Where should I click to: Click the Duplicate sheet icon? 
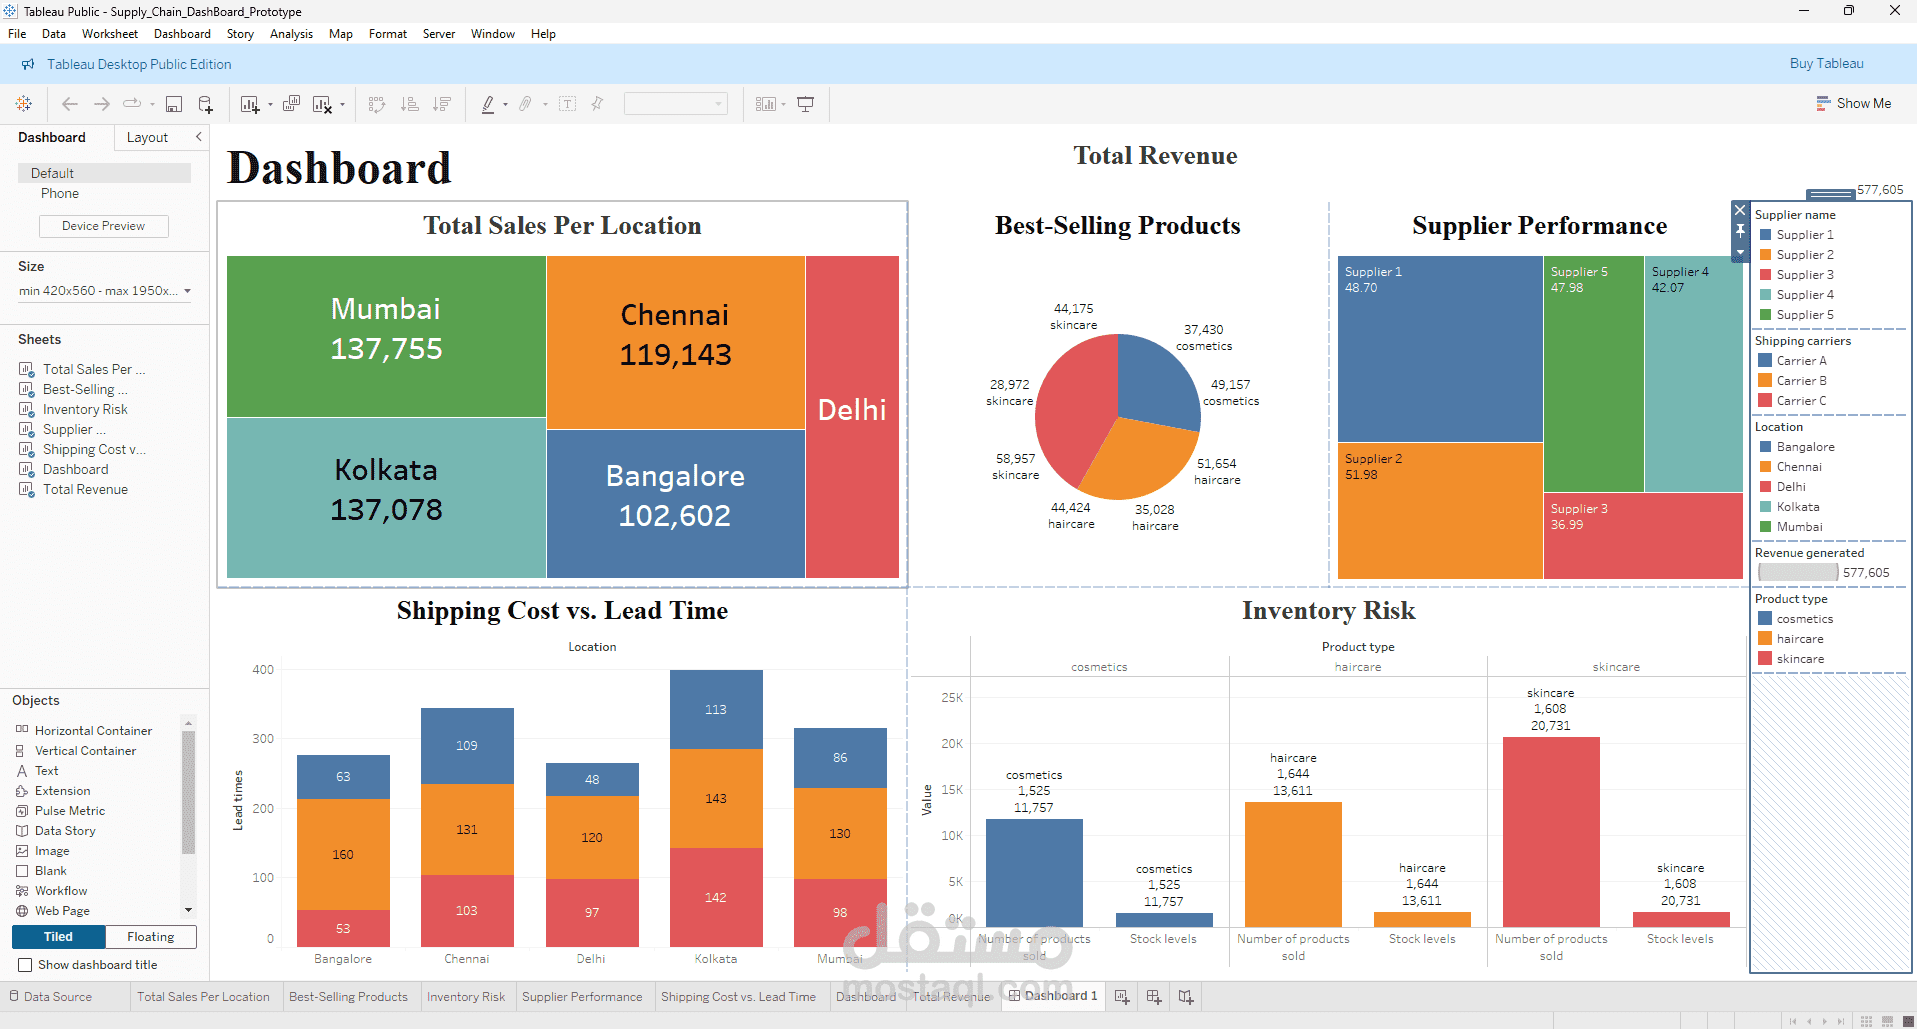click(292, 104)
